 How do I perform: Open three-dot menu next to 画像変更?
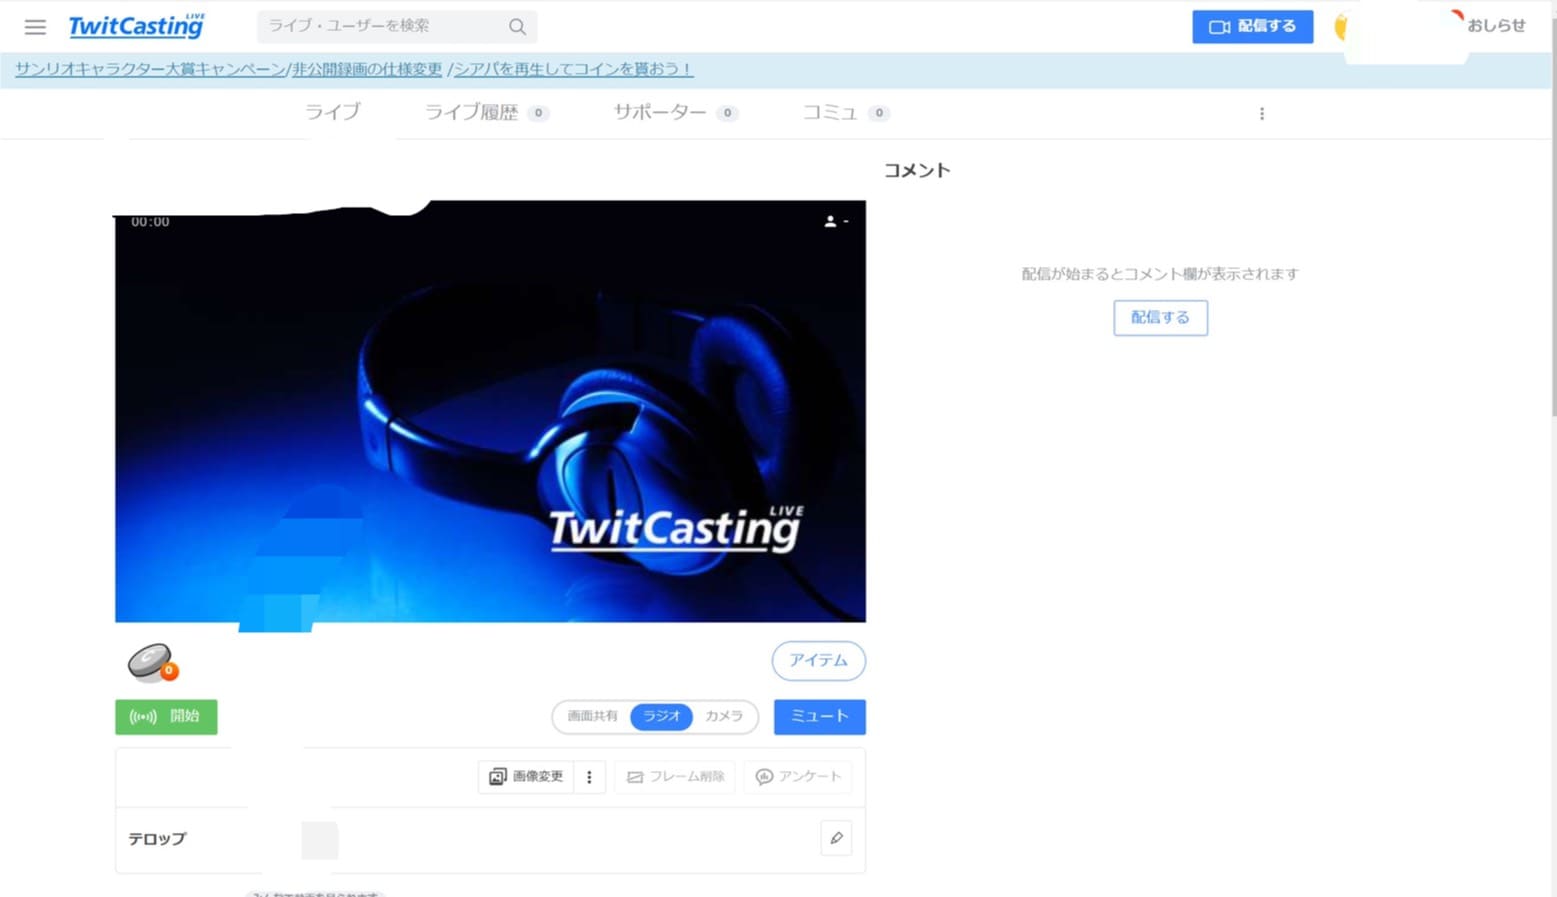589,777
